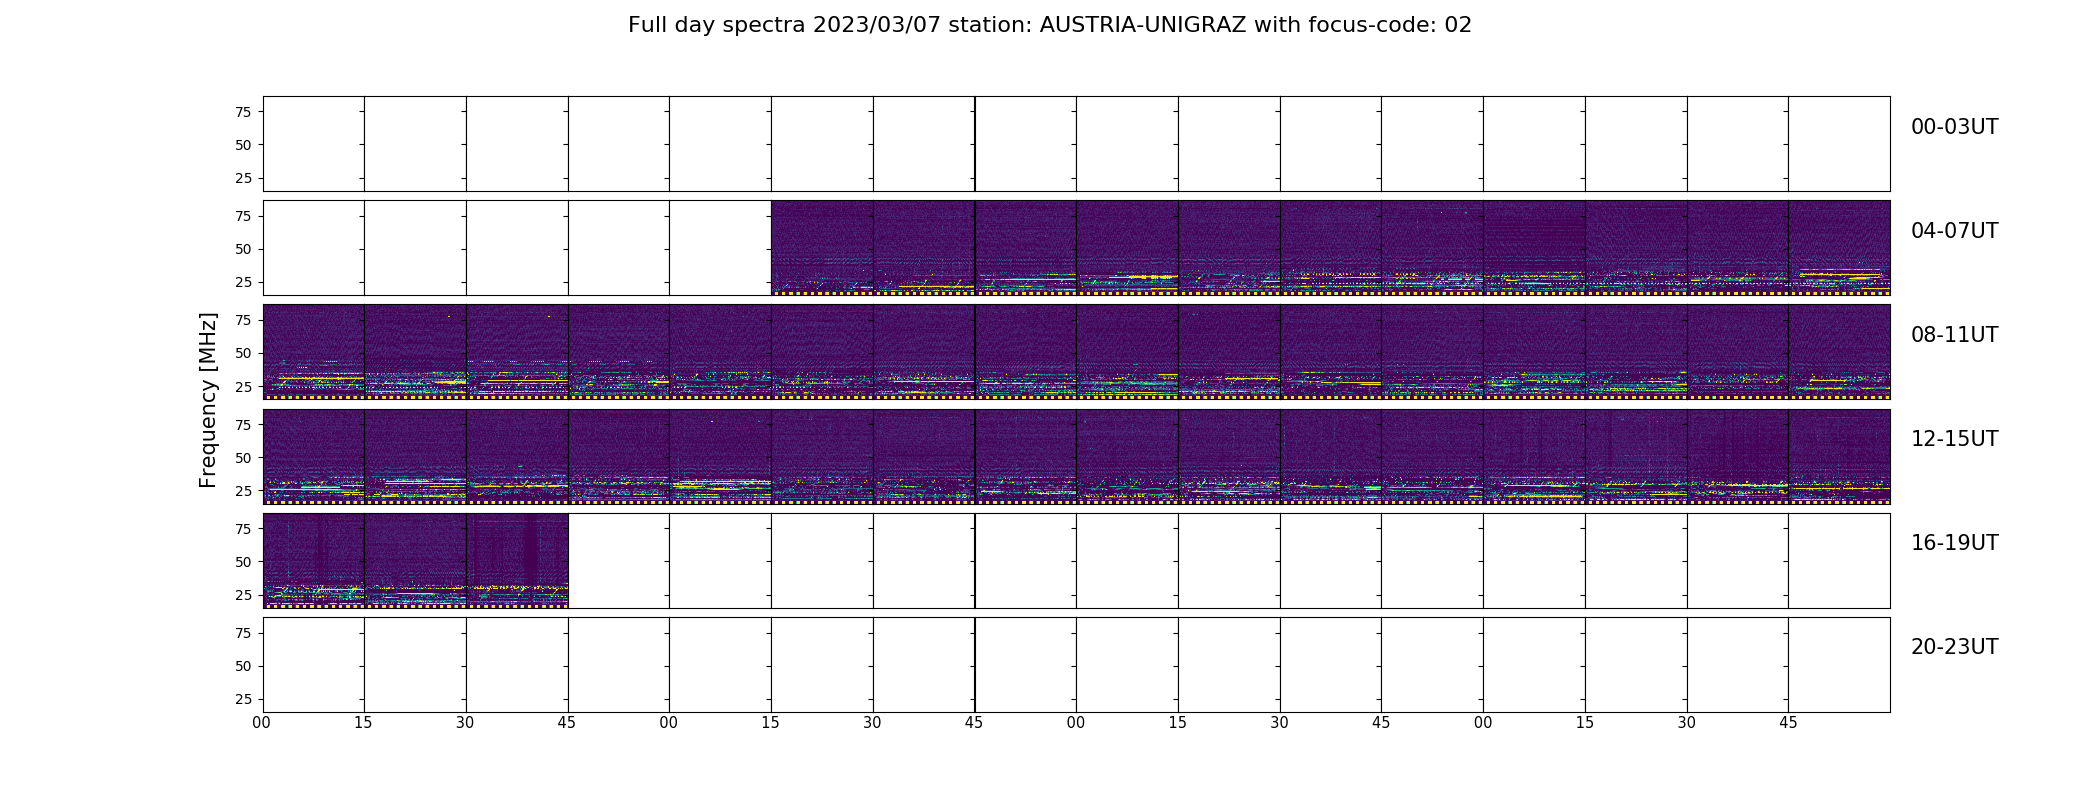Click the 50 tick of the 08-11UT row
Image resolution: width=2100 pixels, height=800 pixels.
pyautogui.click(x=243, y=353)
